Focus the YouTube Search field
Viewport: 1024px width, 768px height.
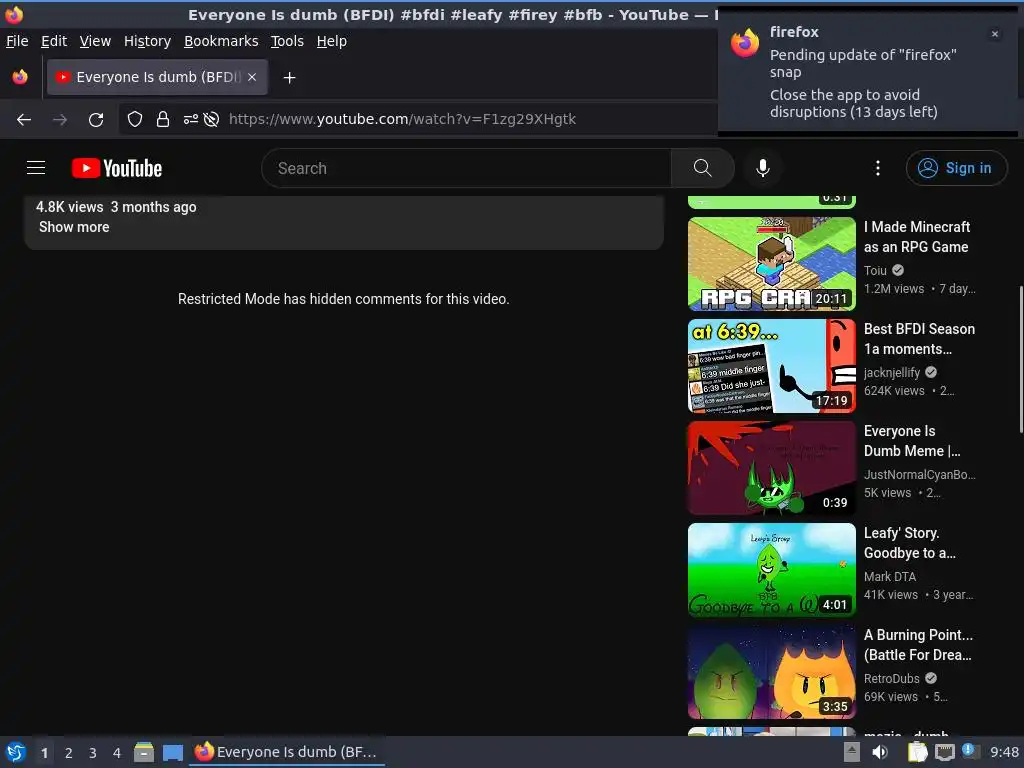click(466, 168)
